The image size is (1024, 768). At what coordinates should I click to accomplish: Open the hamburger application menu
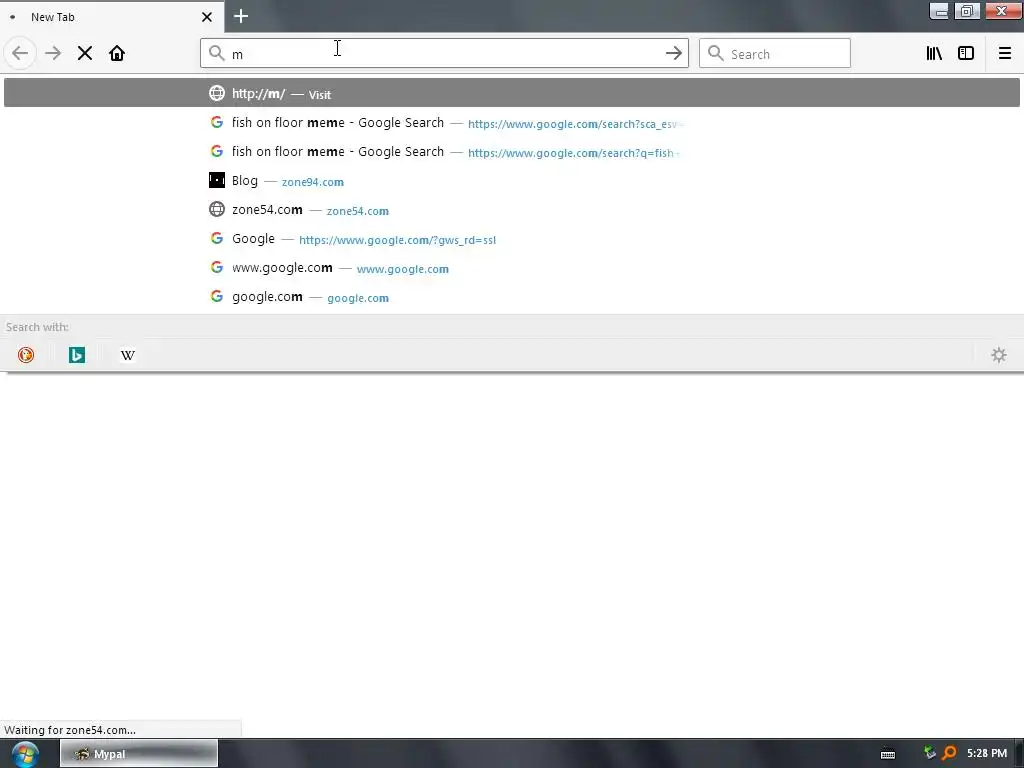(1004, 53)
